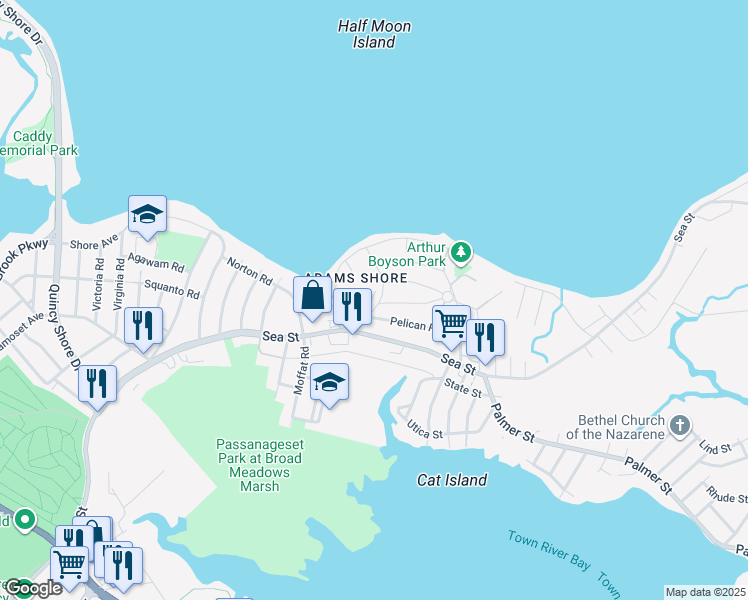Click the school marker near Shore Ave
This screenshot has width=748, height=600.
pyautogui.click(x=147, y=215)
